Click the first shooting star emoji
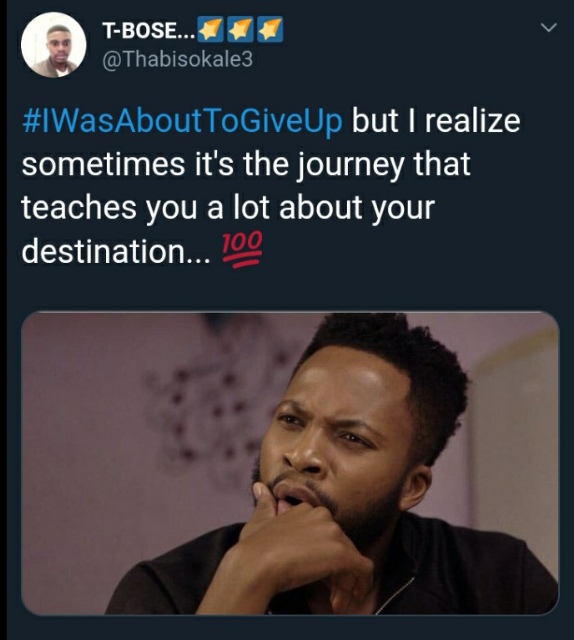574x640 pixels. [210, 29]
